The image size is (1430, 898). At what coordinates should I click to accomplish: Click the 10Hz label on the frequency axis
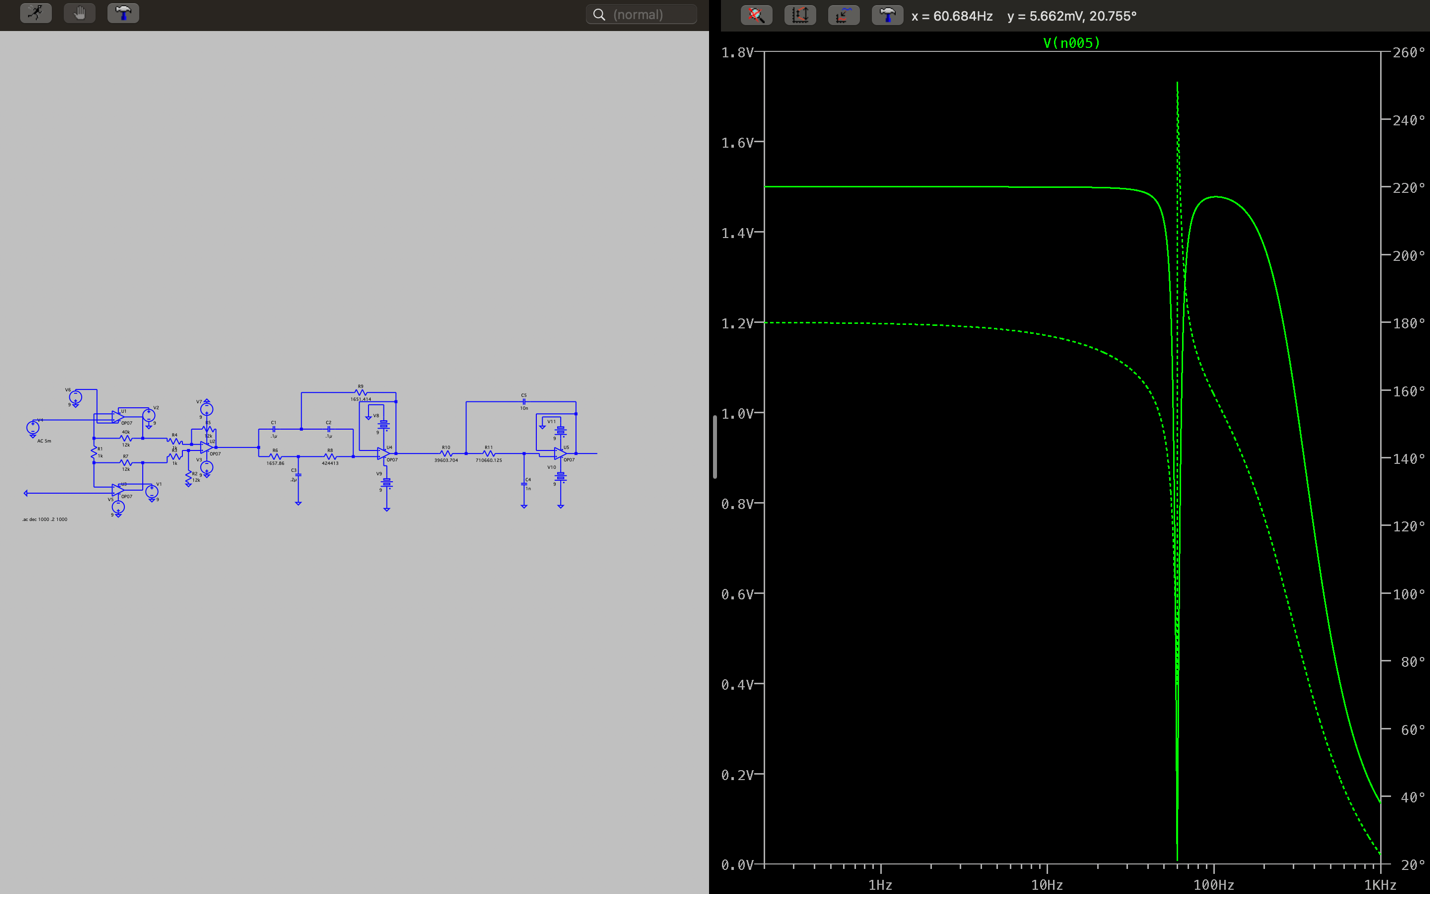pos(1047,885)
